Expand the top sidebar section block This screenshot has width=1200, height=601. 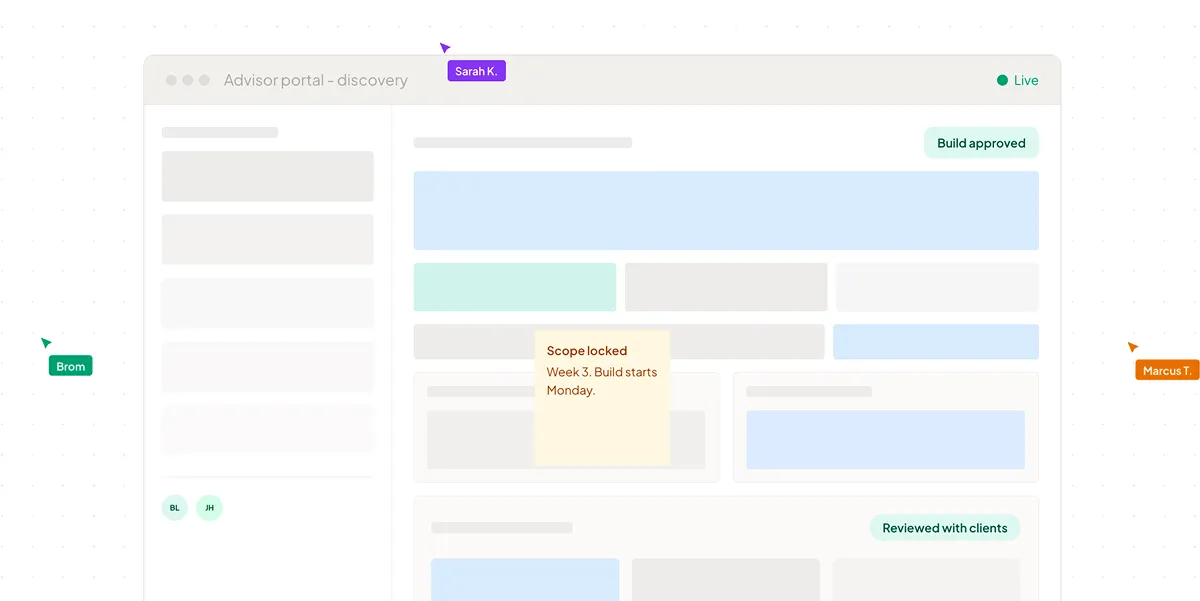point(267,176)
